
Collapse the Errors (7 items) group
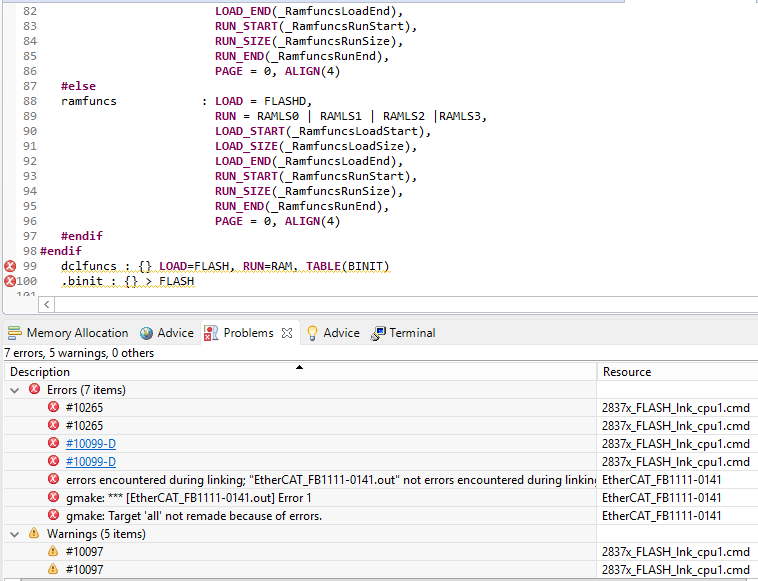click(15, 390)
